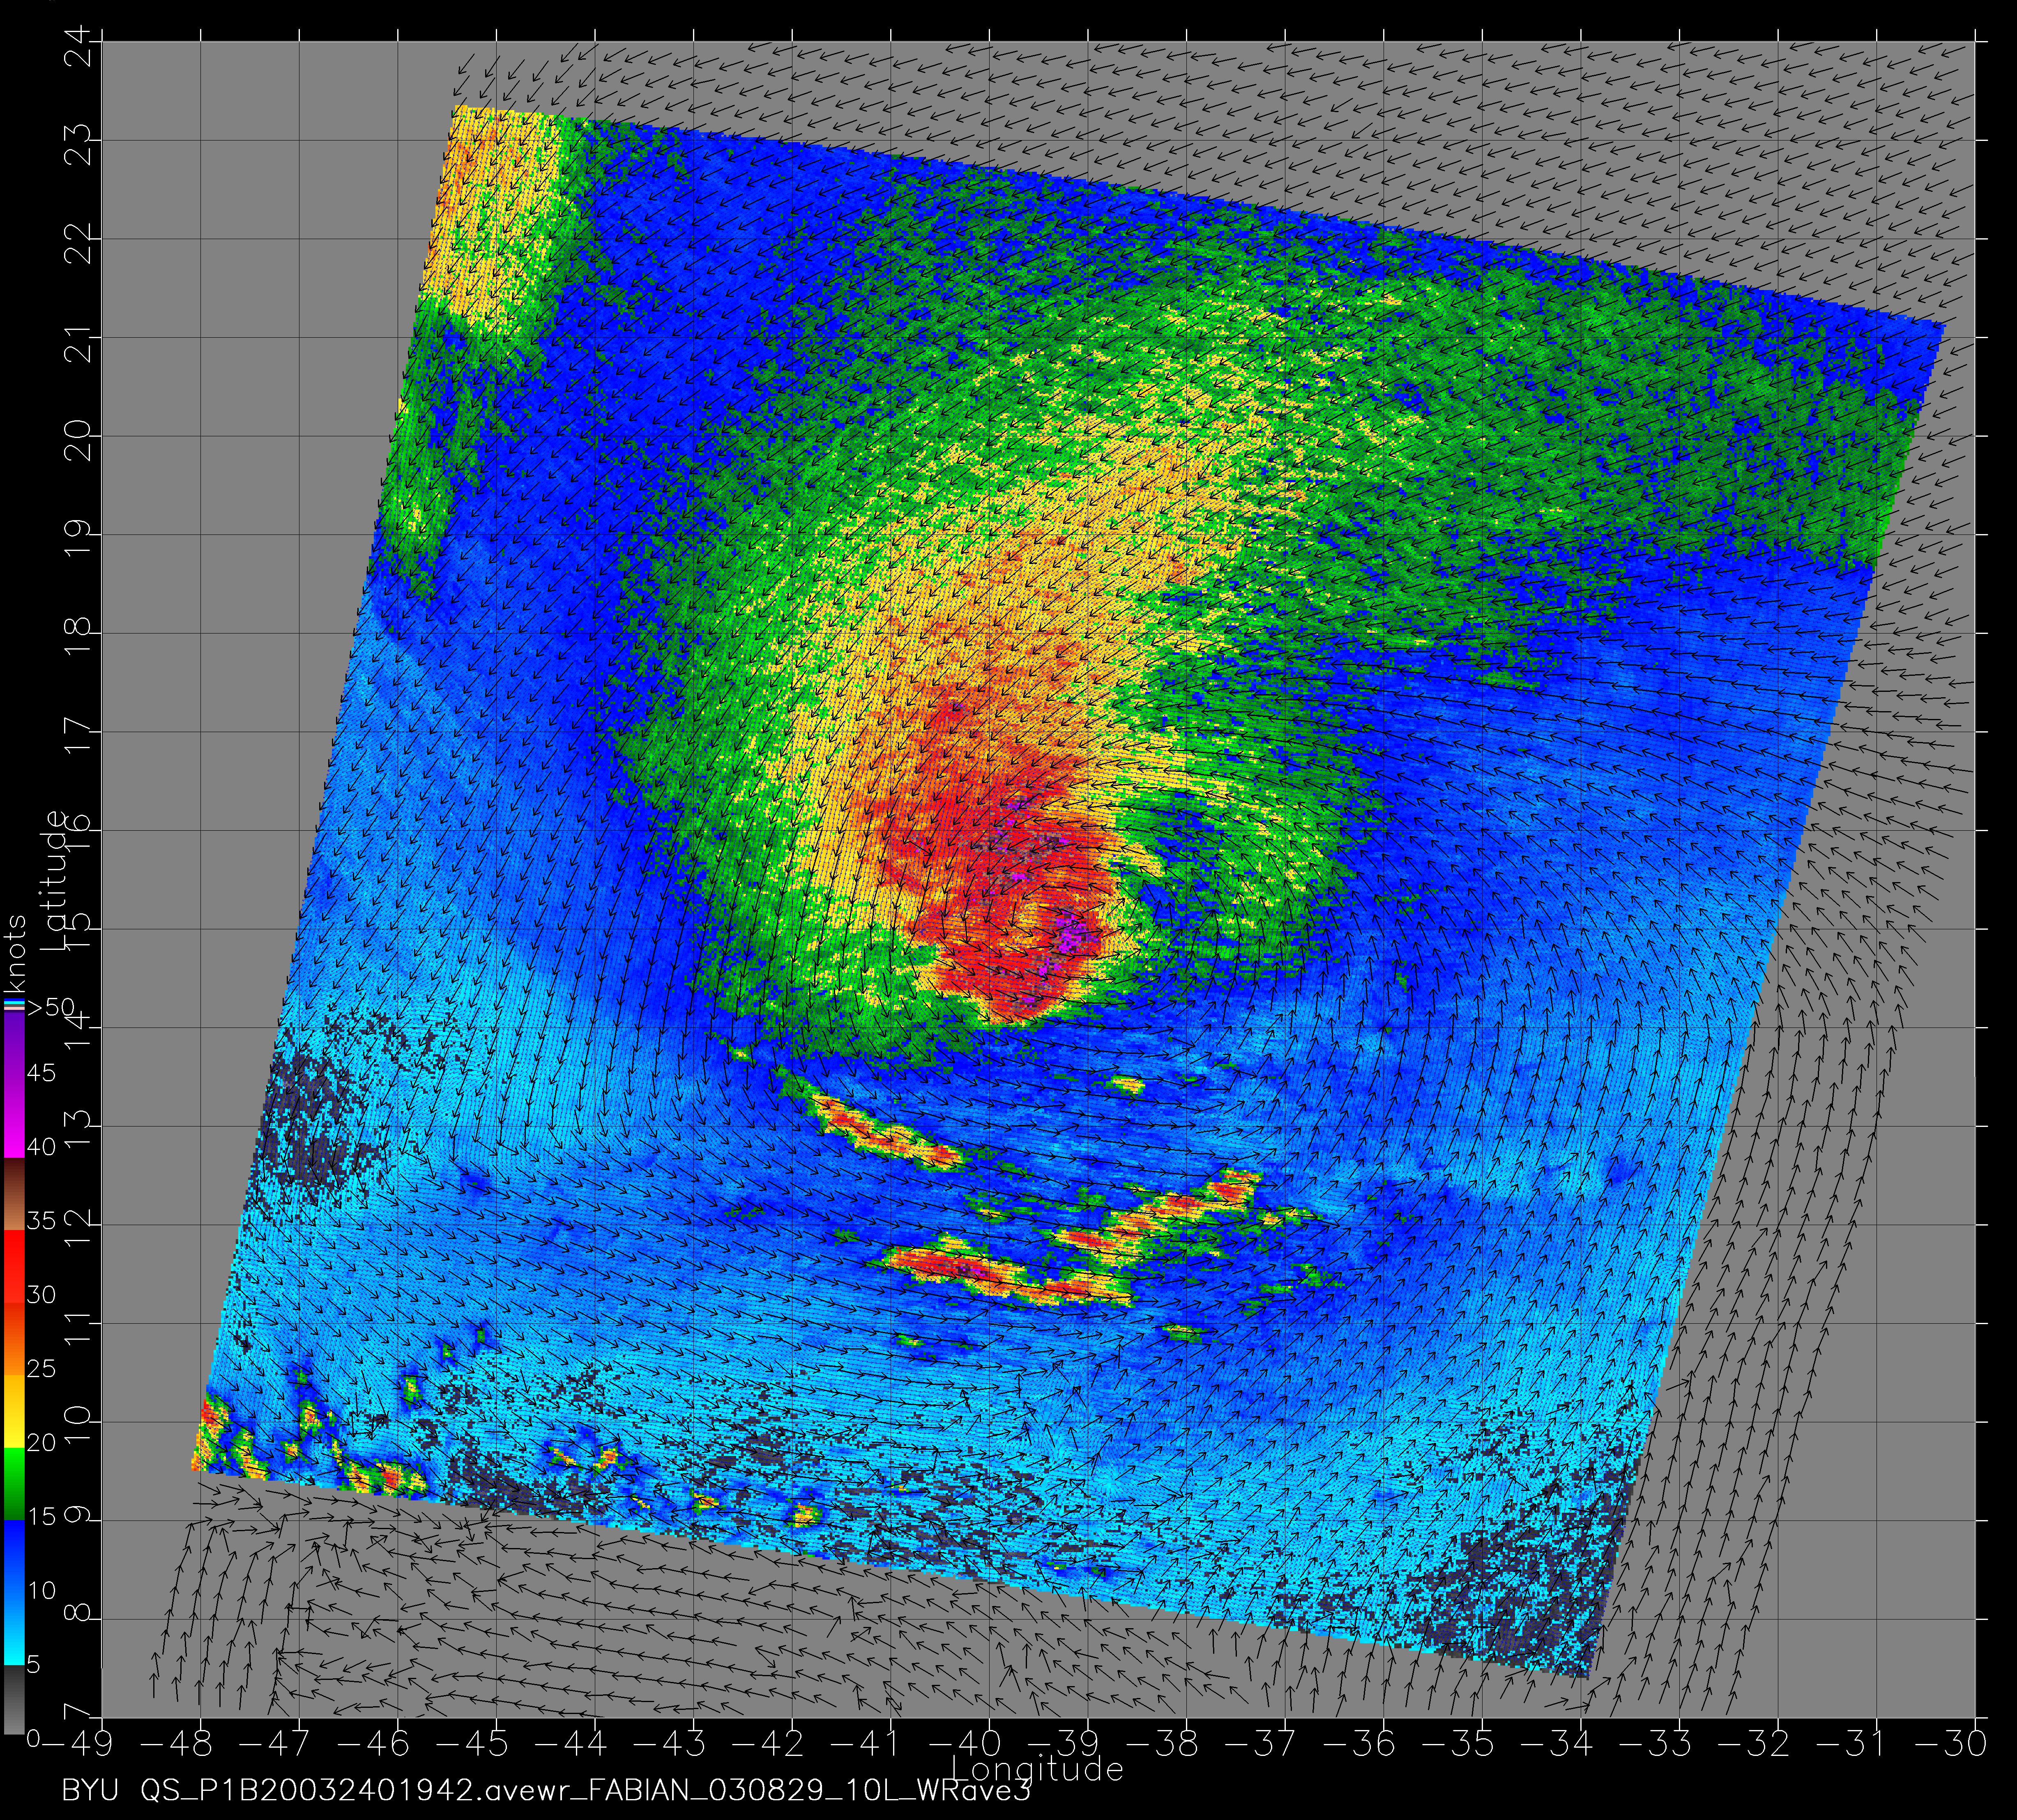The image size is (2017, 1820).
Task: Click the magenta 40–45 knots legend segment
Action: (x=13, y=1121)
